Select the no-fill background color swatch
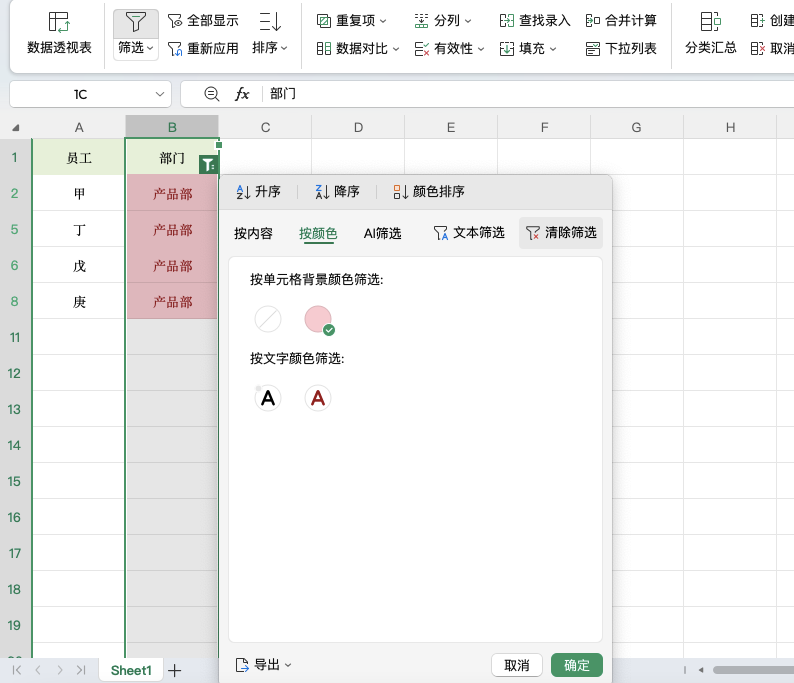This screenshot has width=794, height=683. [x=268, y=319]
